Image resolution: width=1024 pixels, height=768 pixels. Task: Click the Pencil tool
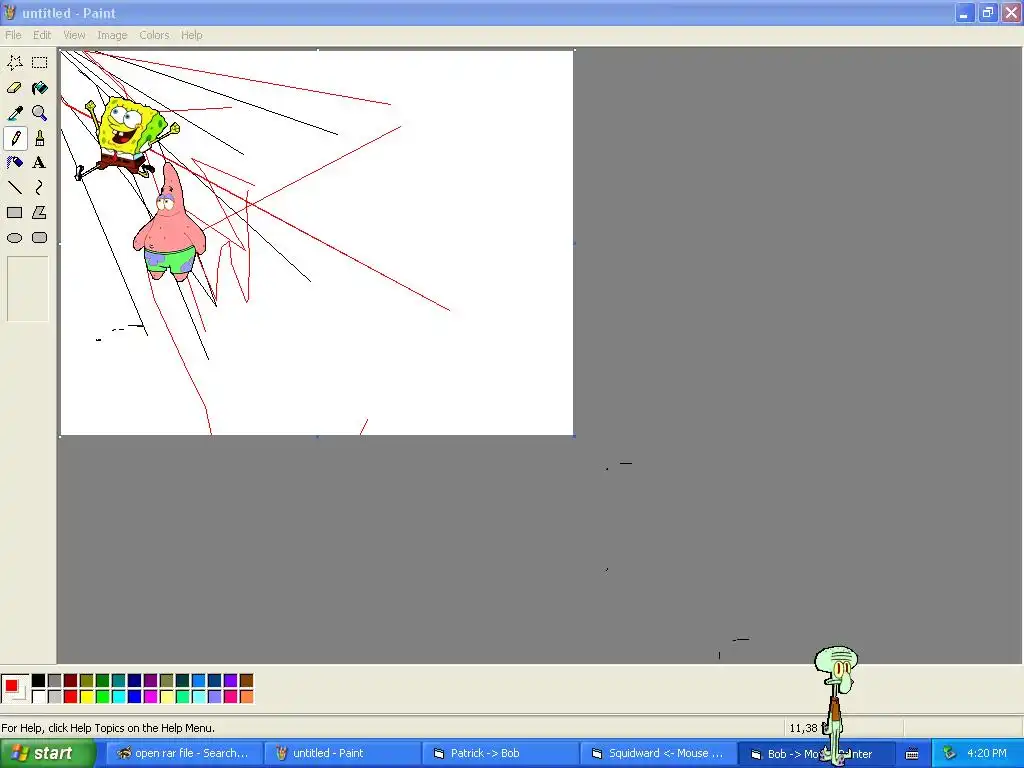tap(14, 138)
